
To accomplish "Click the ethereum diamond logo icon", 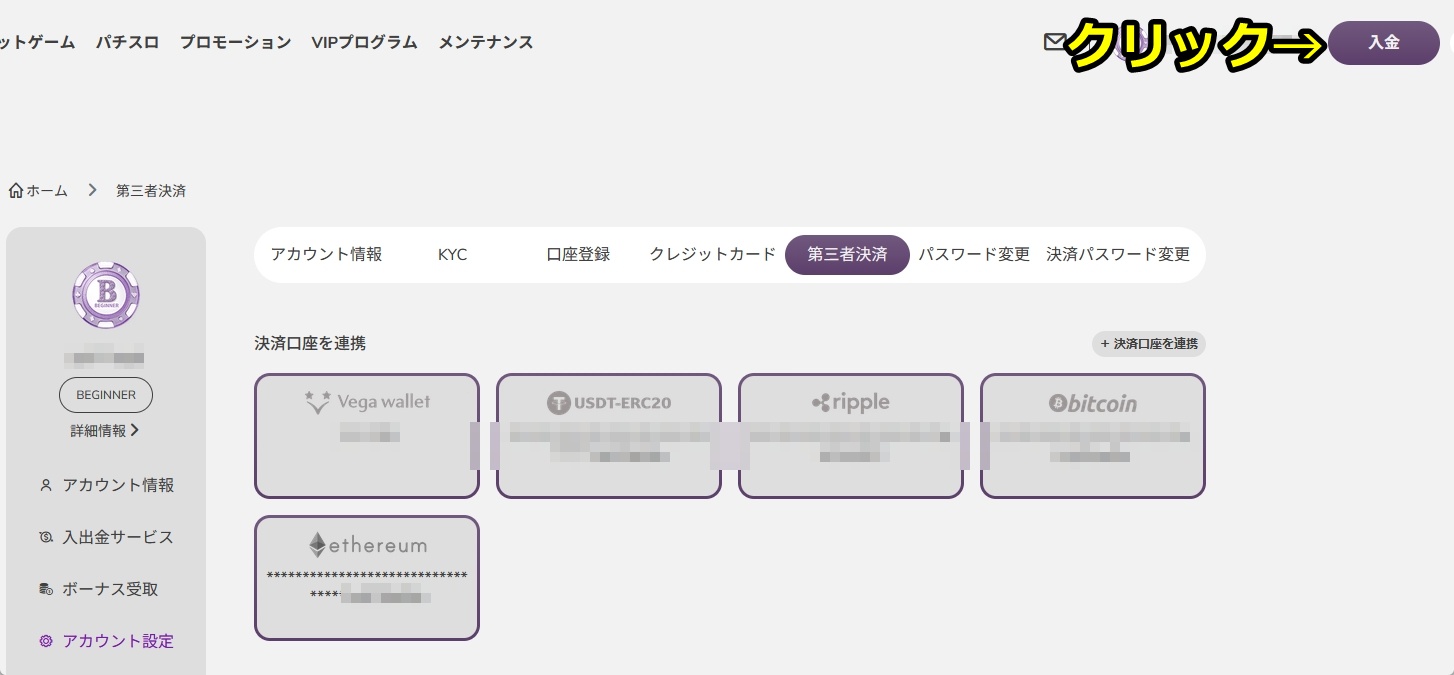I will coord(317,545).
